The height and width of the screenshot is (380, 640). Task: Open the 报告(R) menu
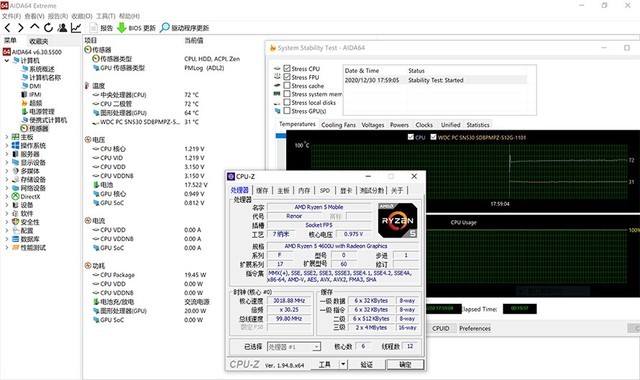[x=58, y=16]
